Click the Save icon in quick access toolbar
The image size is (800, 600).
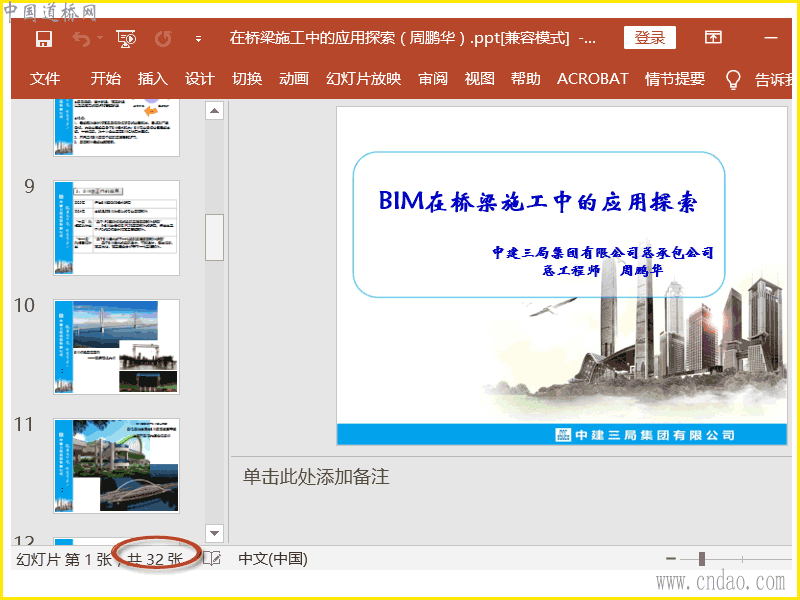44,38
